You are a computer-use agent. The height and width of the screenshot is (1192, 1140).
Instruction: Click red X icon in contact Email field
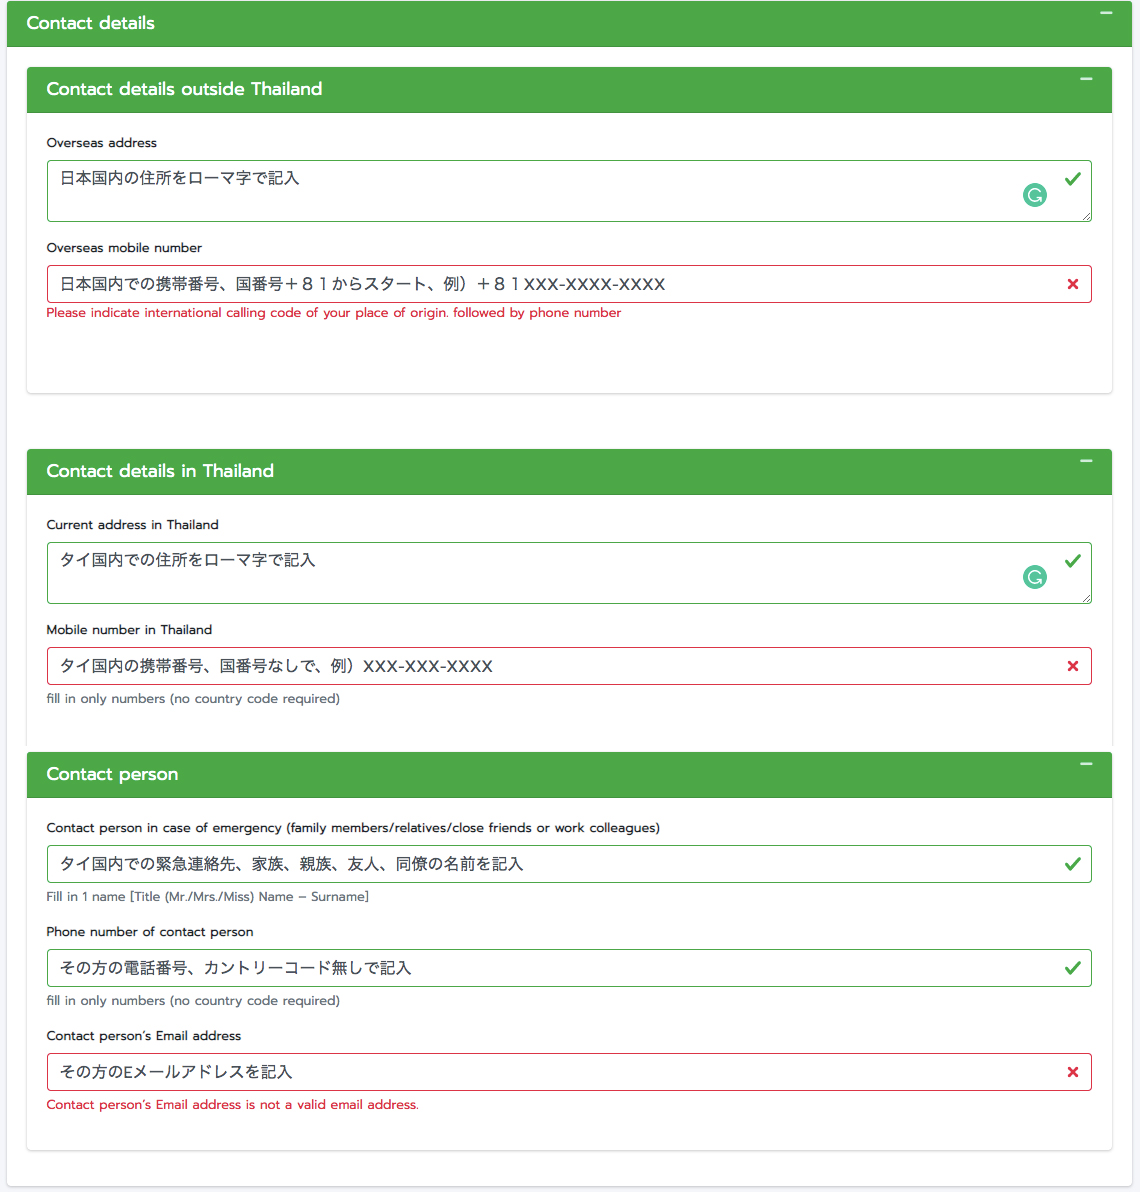coord(1073,1072)
